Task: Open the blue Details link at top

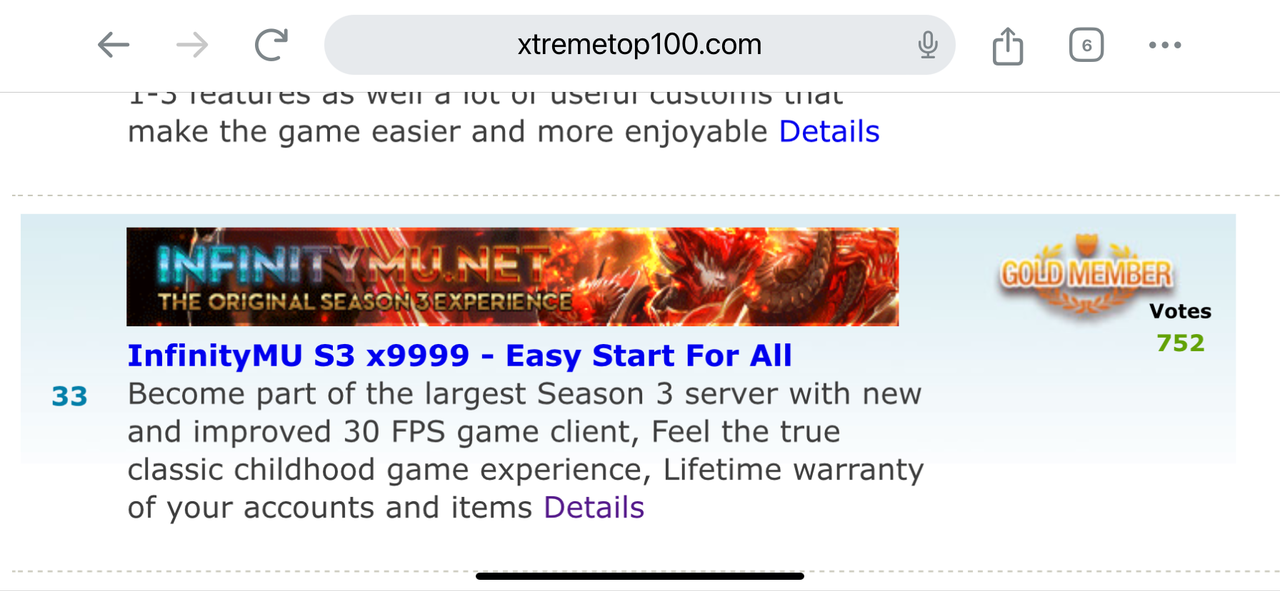Action: click(829, 131)
